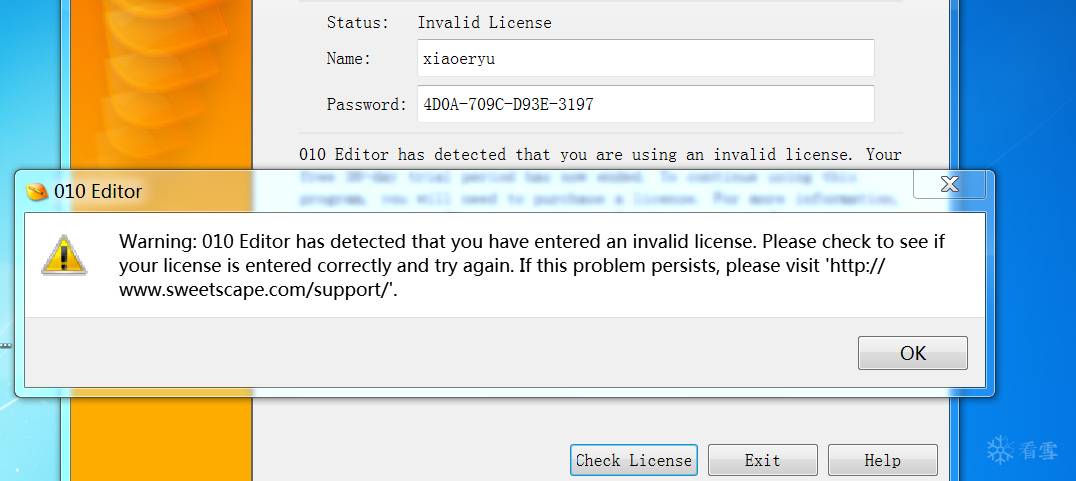Focus the Name field containing xiaoeryu
The height and width of the screenshot is (481, 1076).
[x=645, y=58]
